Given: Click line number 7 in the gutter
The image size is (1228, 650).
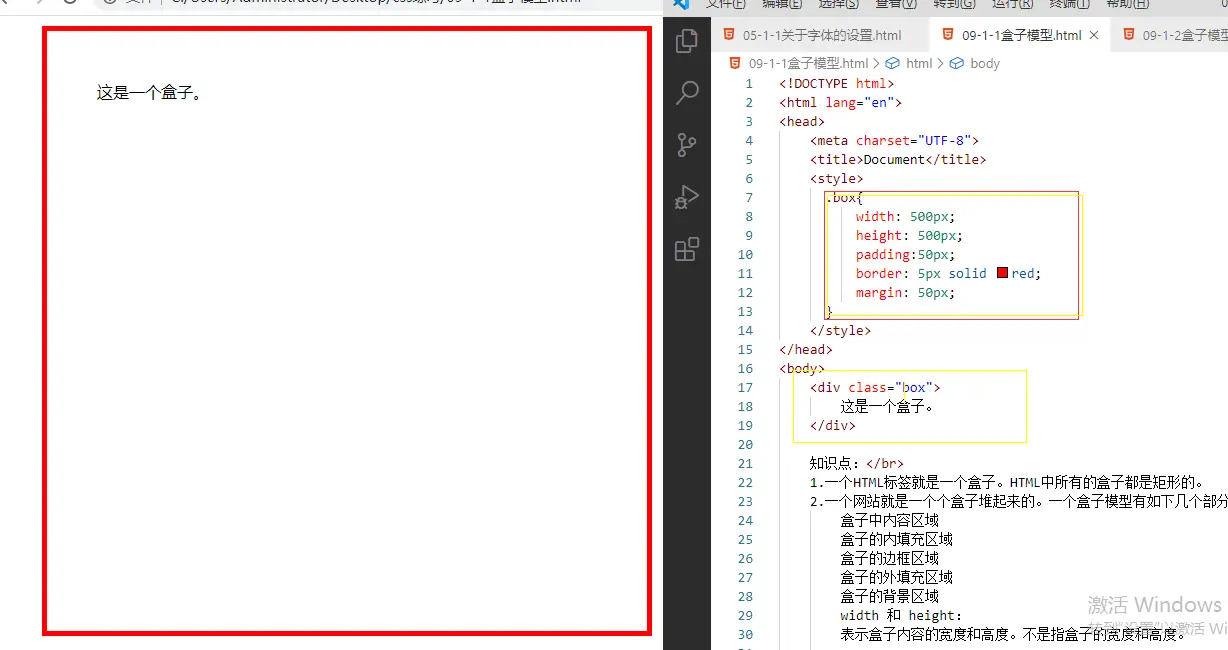Looking at the screenshot, I should point(749,198).
